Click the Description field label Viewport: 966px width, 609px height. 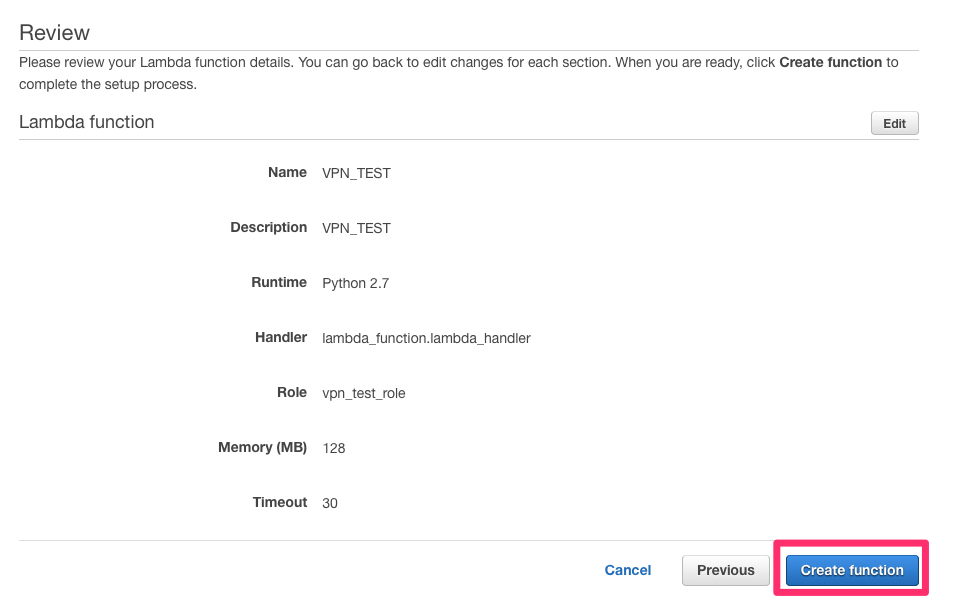pos(268,227)
